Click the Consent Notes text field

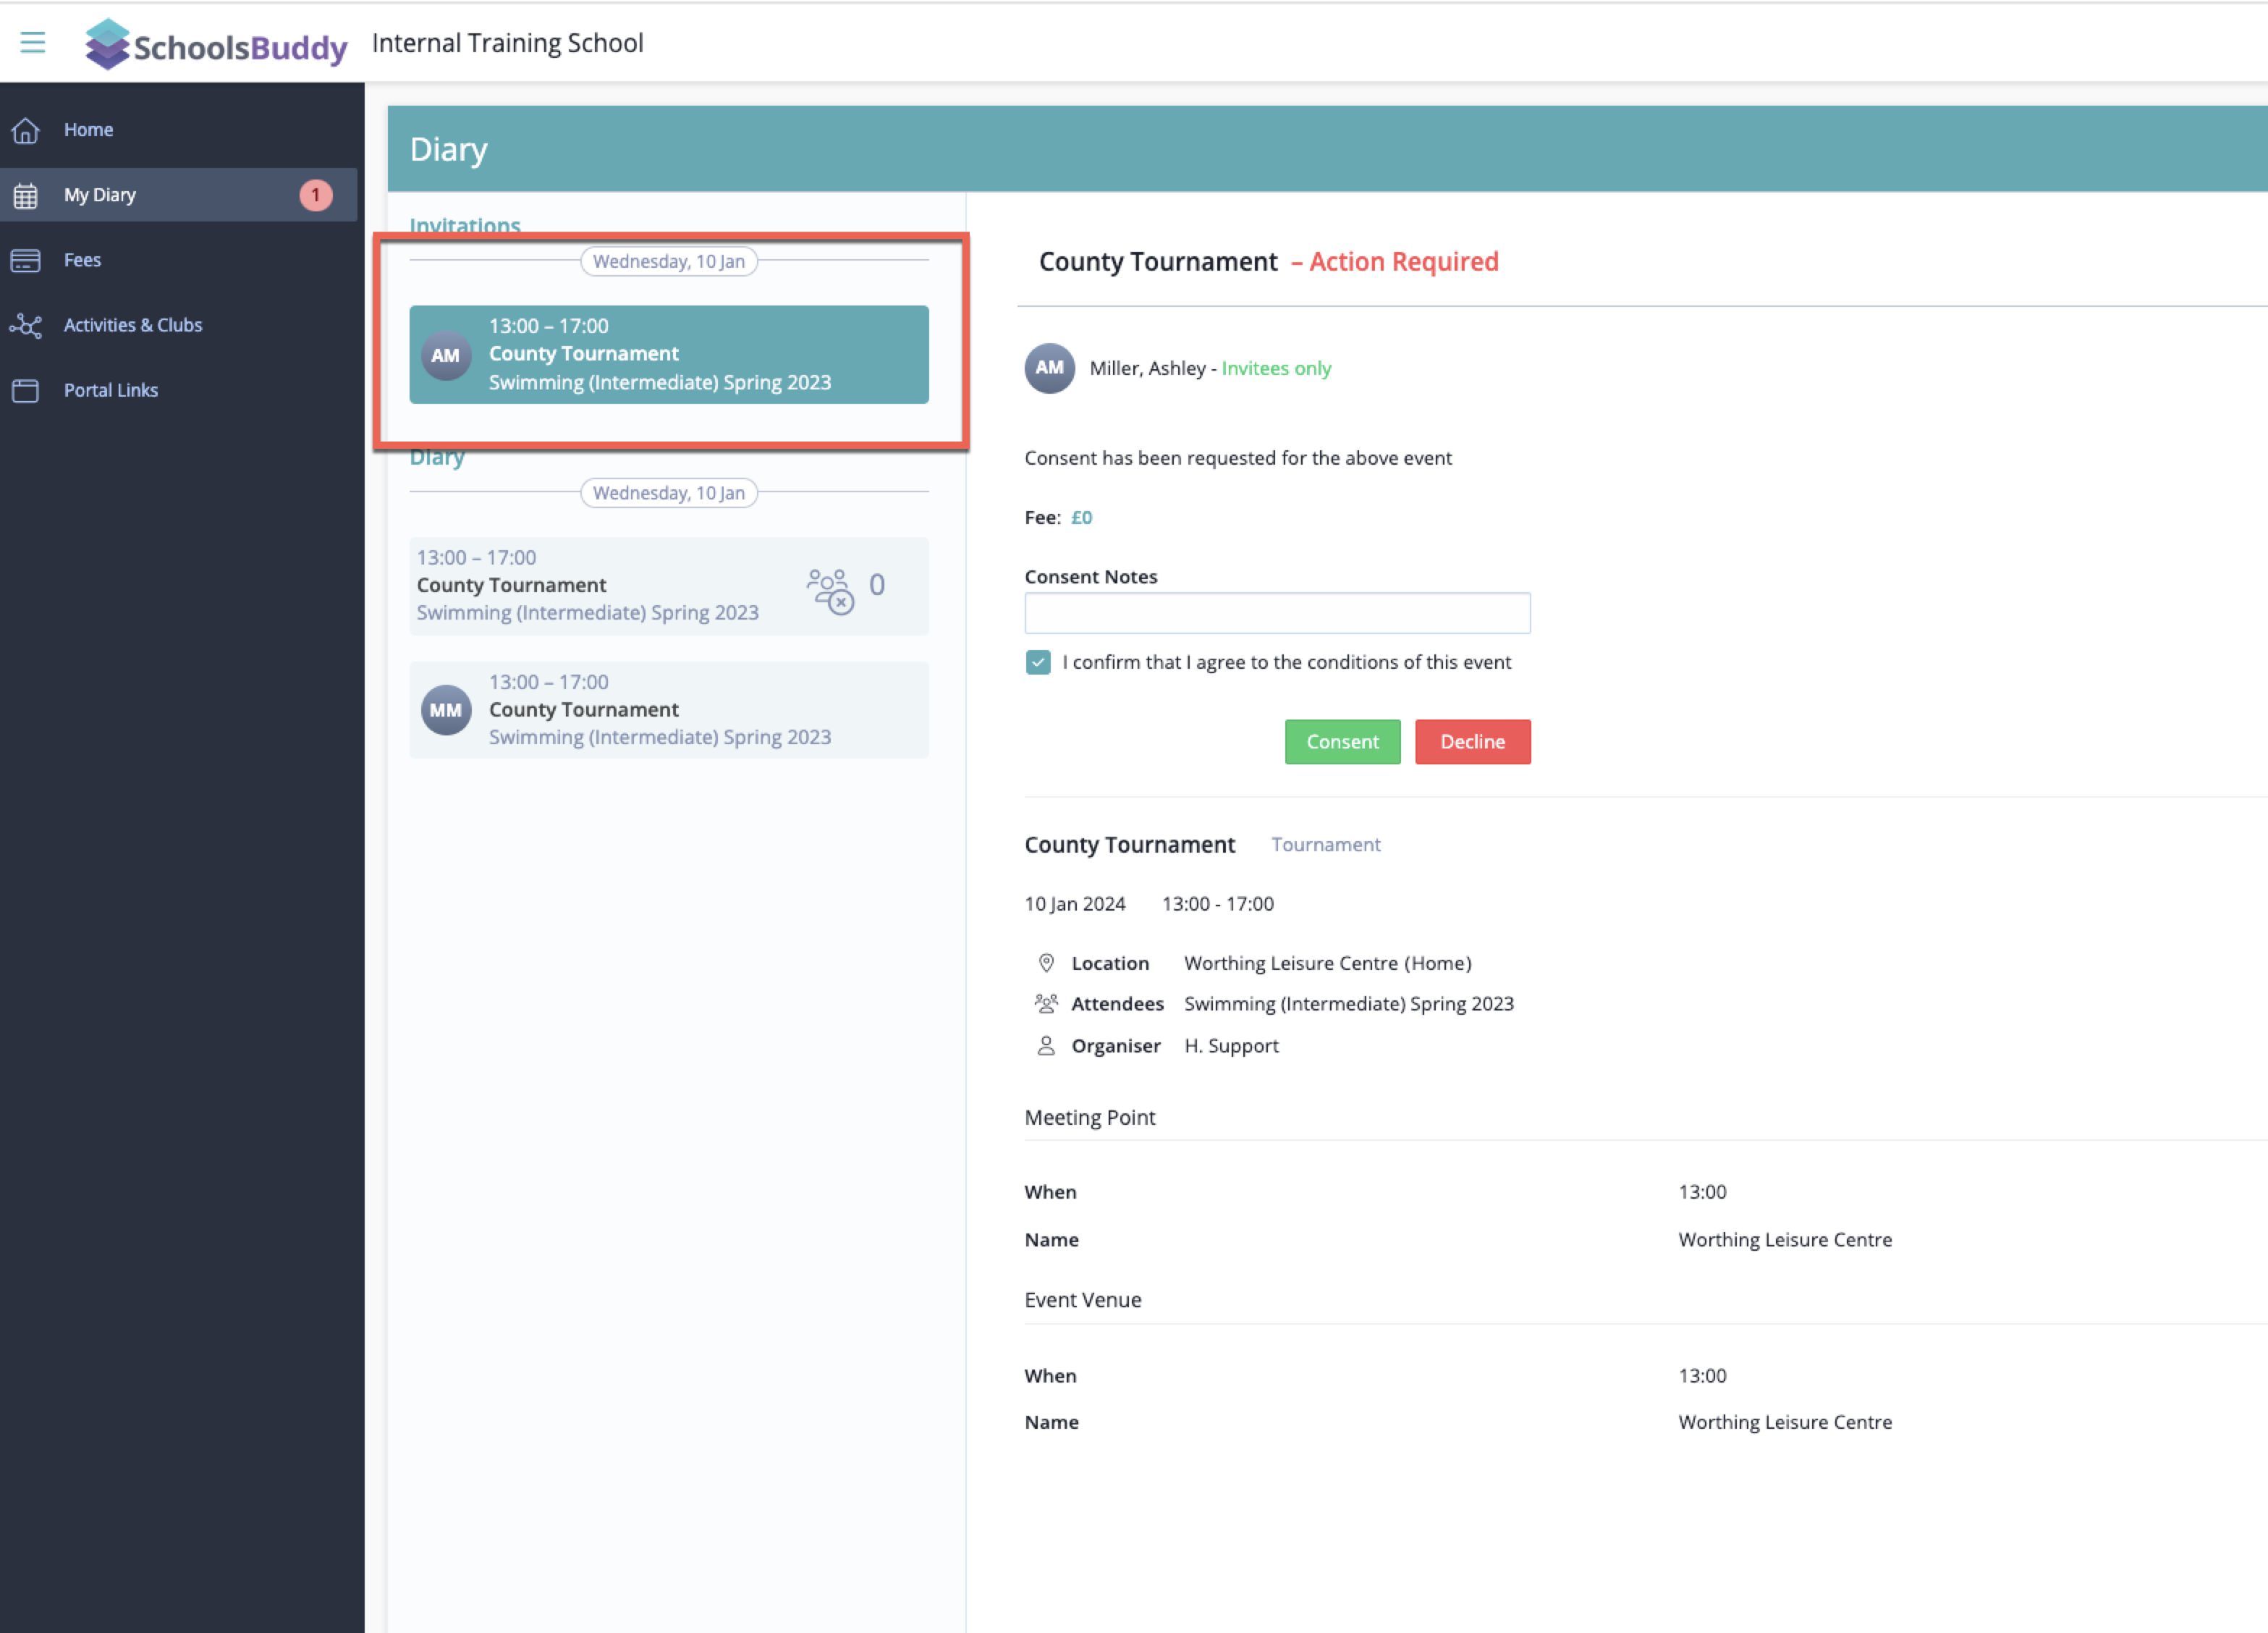tap(1277, 613)
